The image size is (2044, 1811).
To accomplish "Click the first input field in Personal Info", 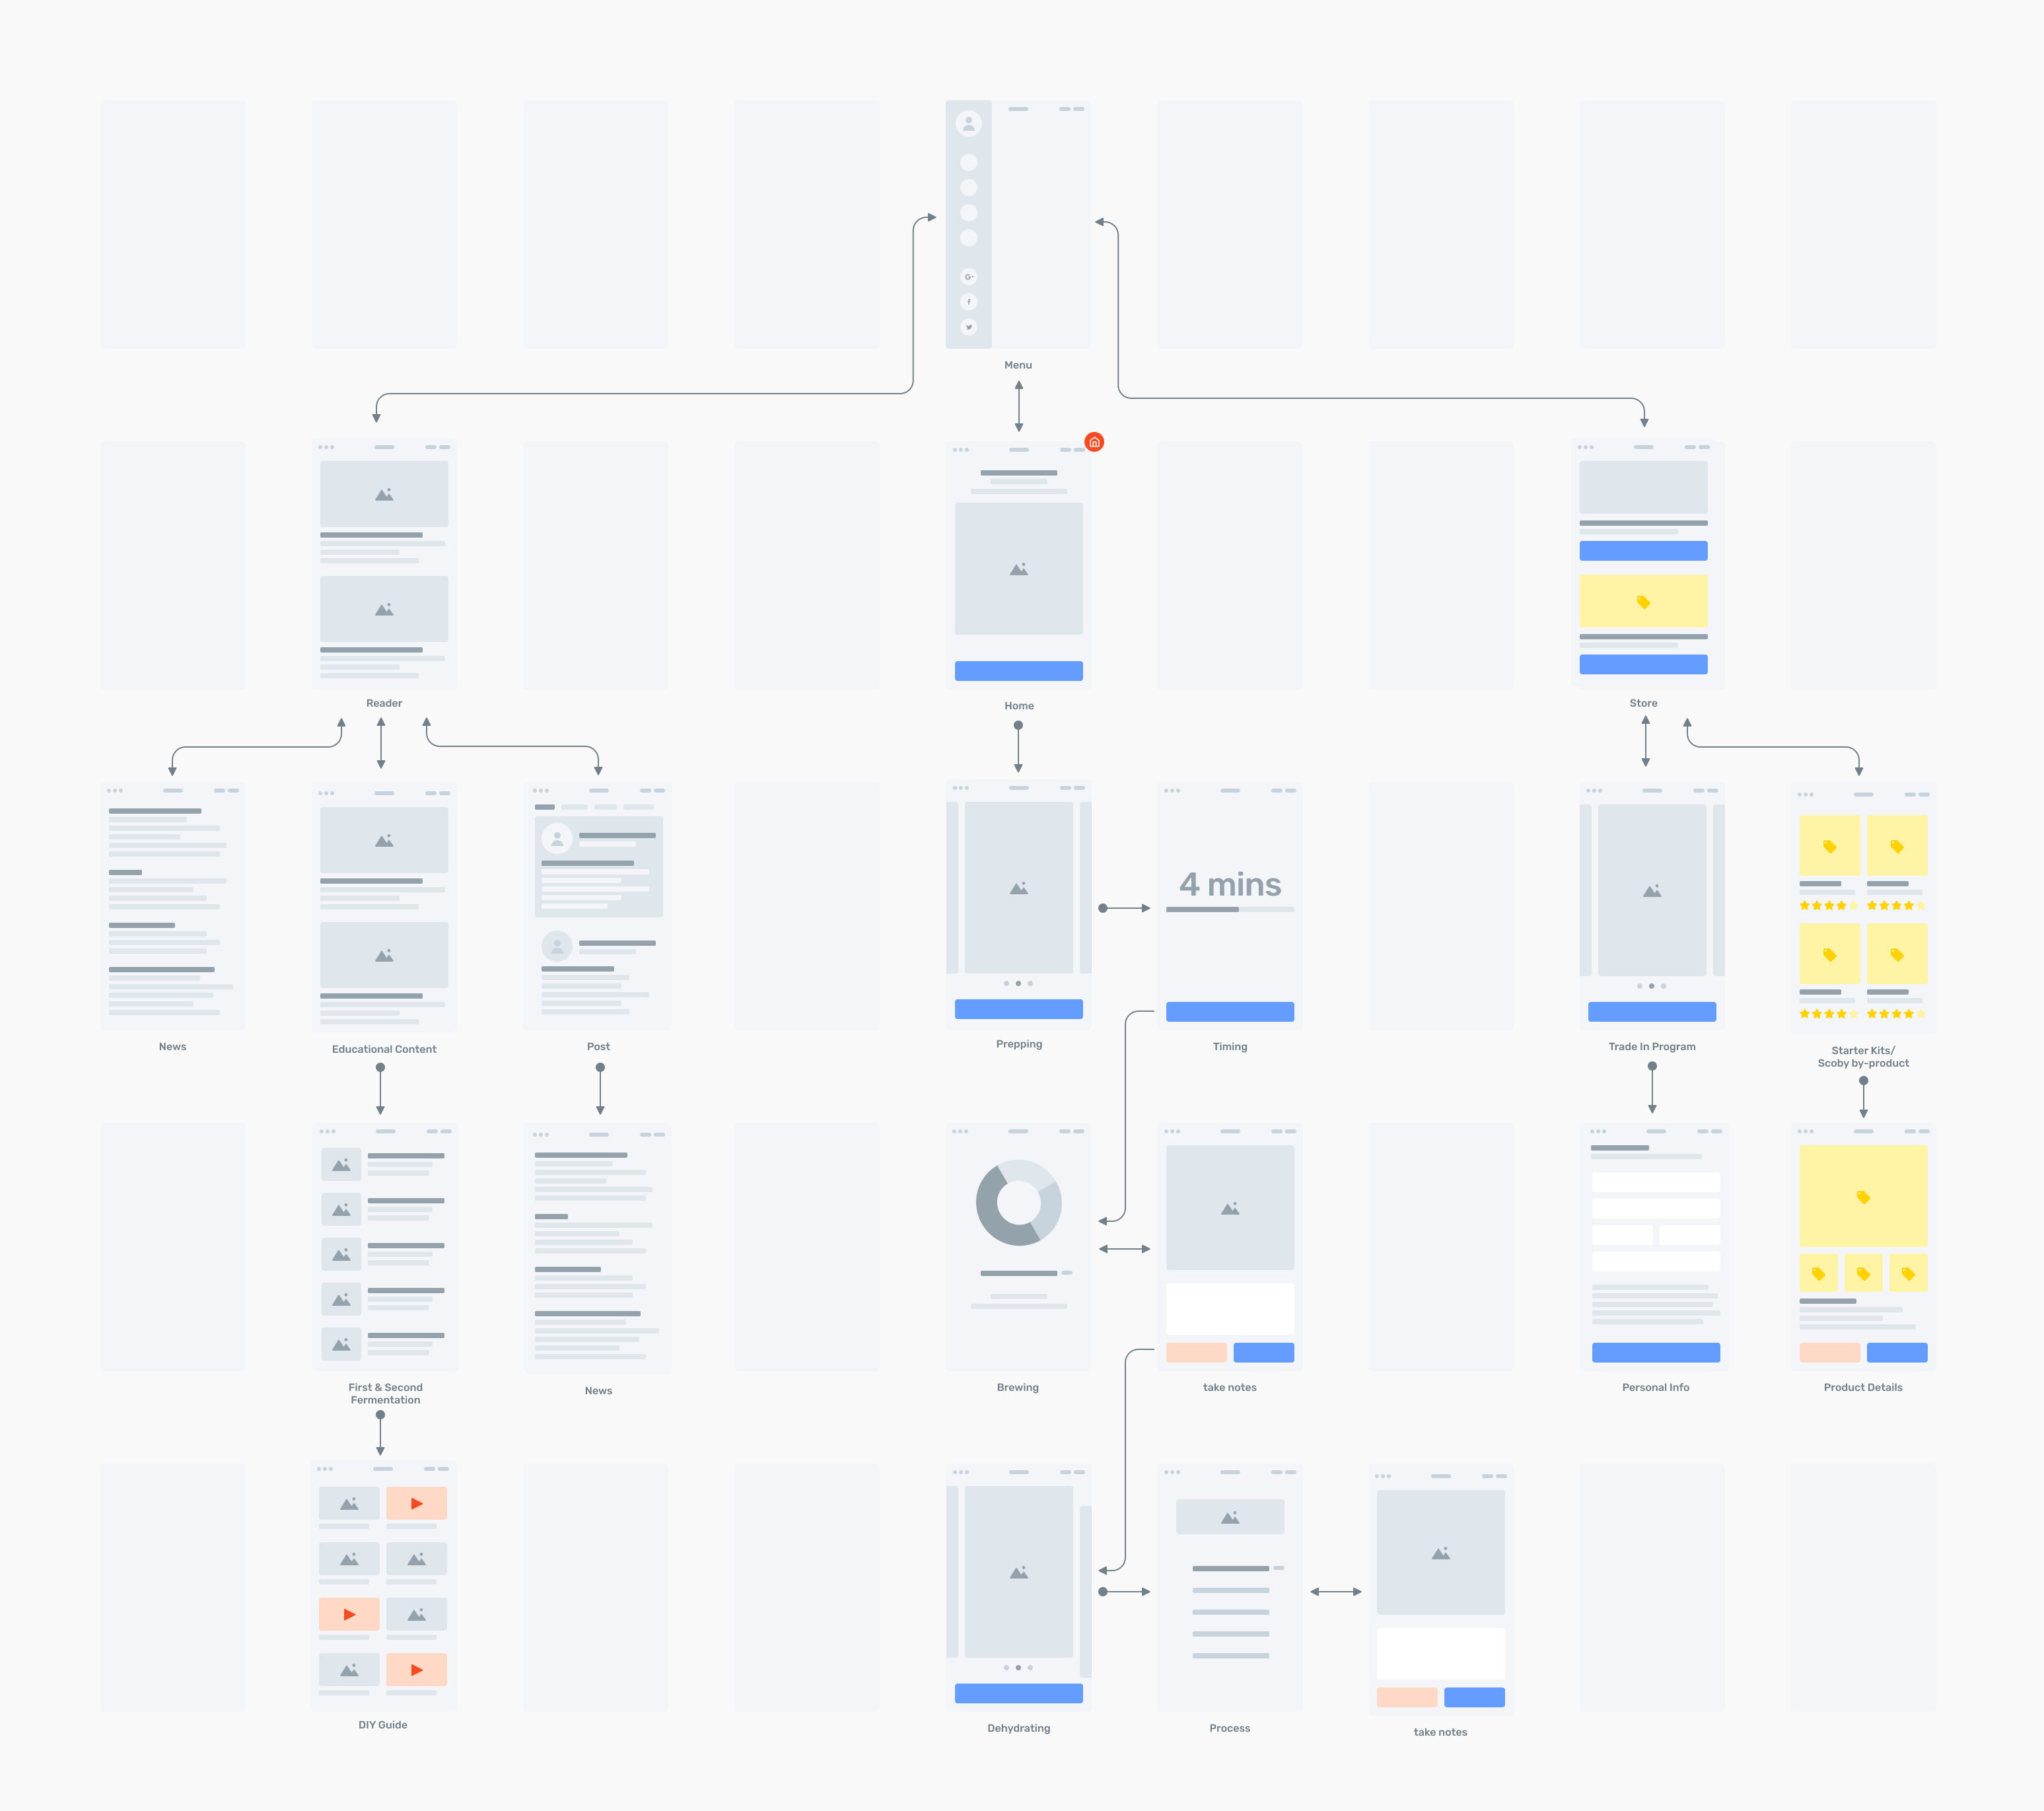I will coord(1655,1181).
